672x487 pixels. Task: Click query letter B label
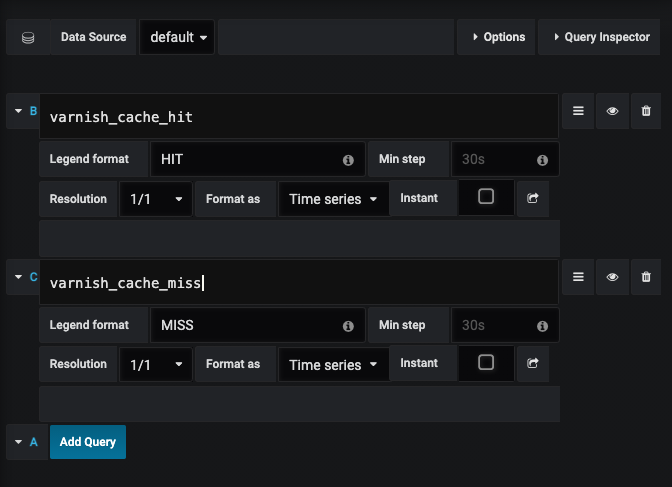point(33,111)
